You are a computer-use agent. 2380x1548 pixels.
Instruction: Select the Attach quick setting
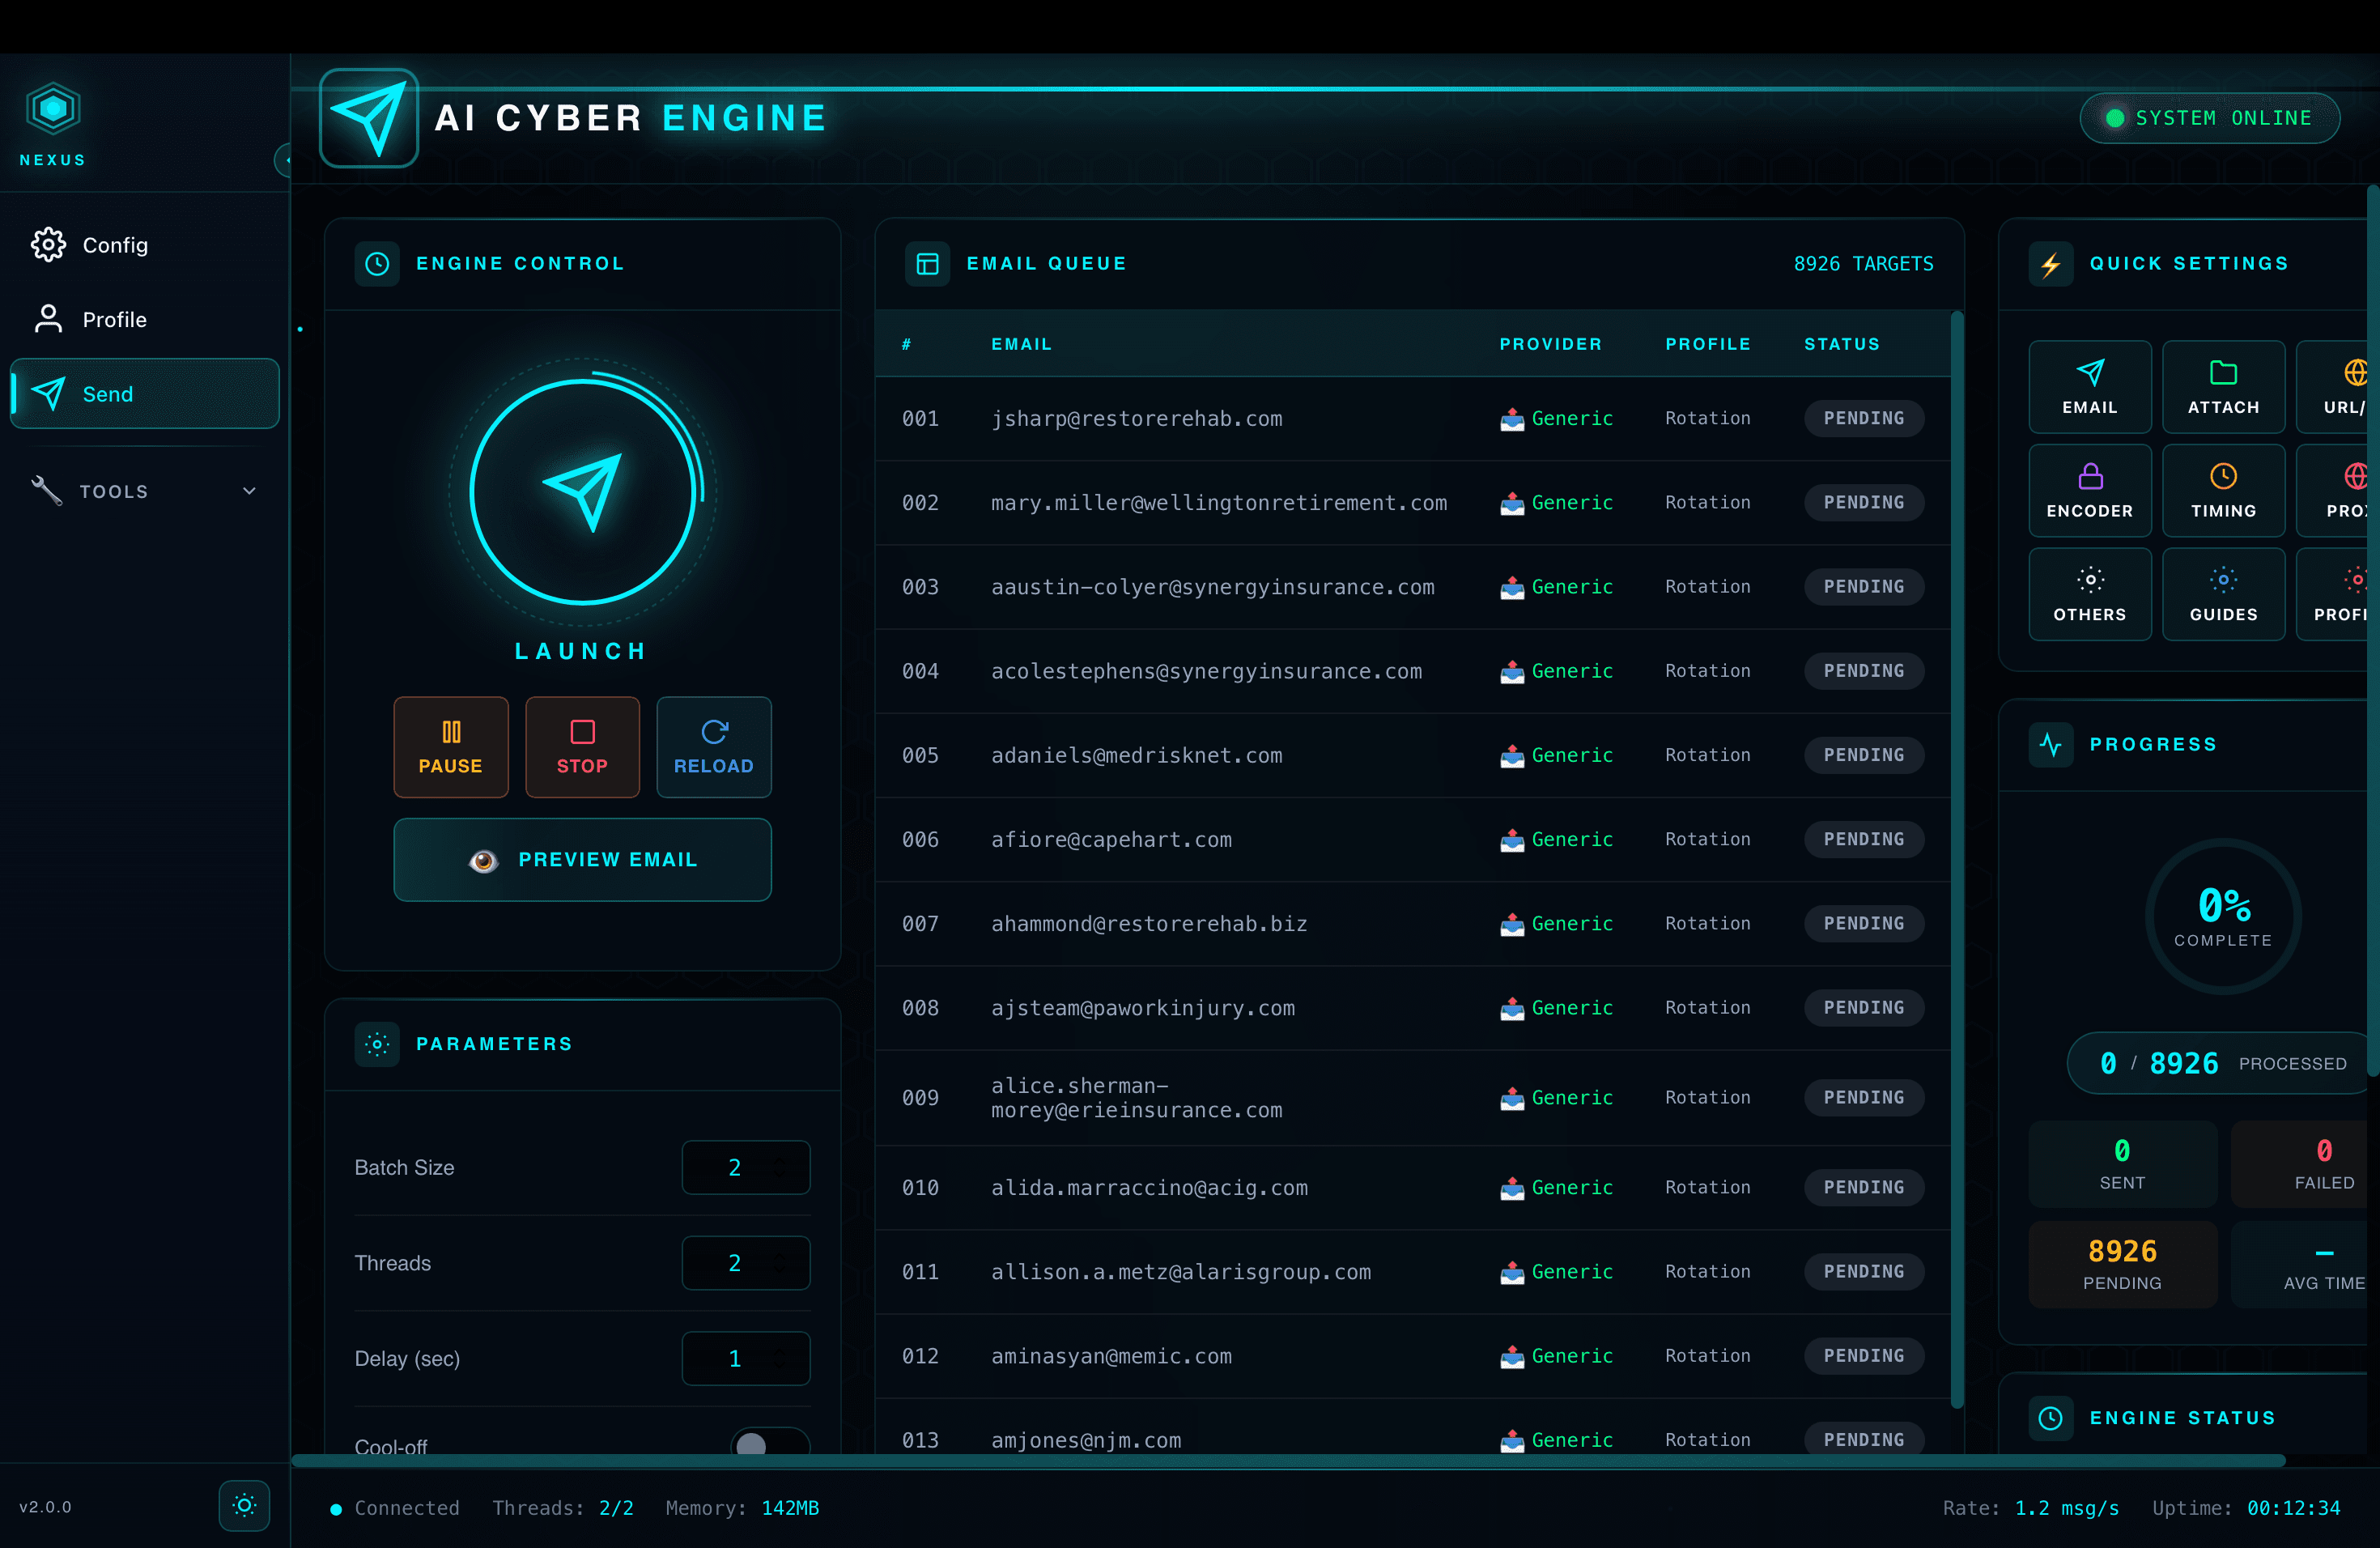point(2224,387)
